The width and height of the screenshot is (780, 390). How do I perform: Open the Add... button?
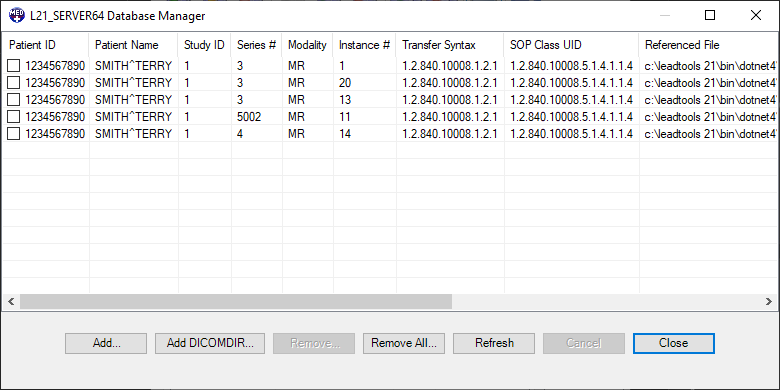click(x=106, y=343)
